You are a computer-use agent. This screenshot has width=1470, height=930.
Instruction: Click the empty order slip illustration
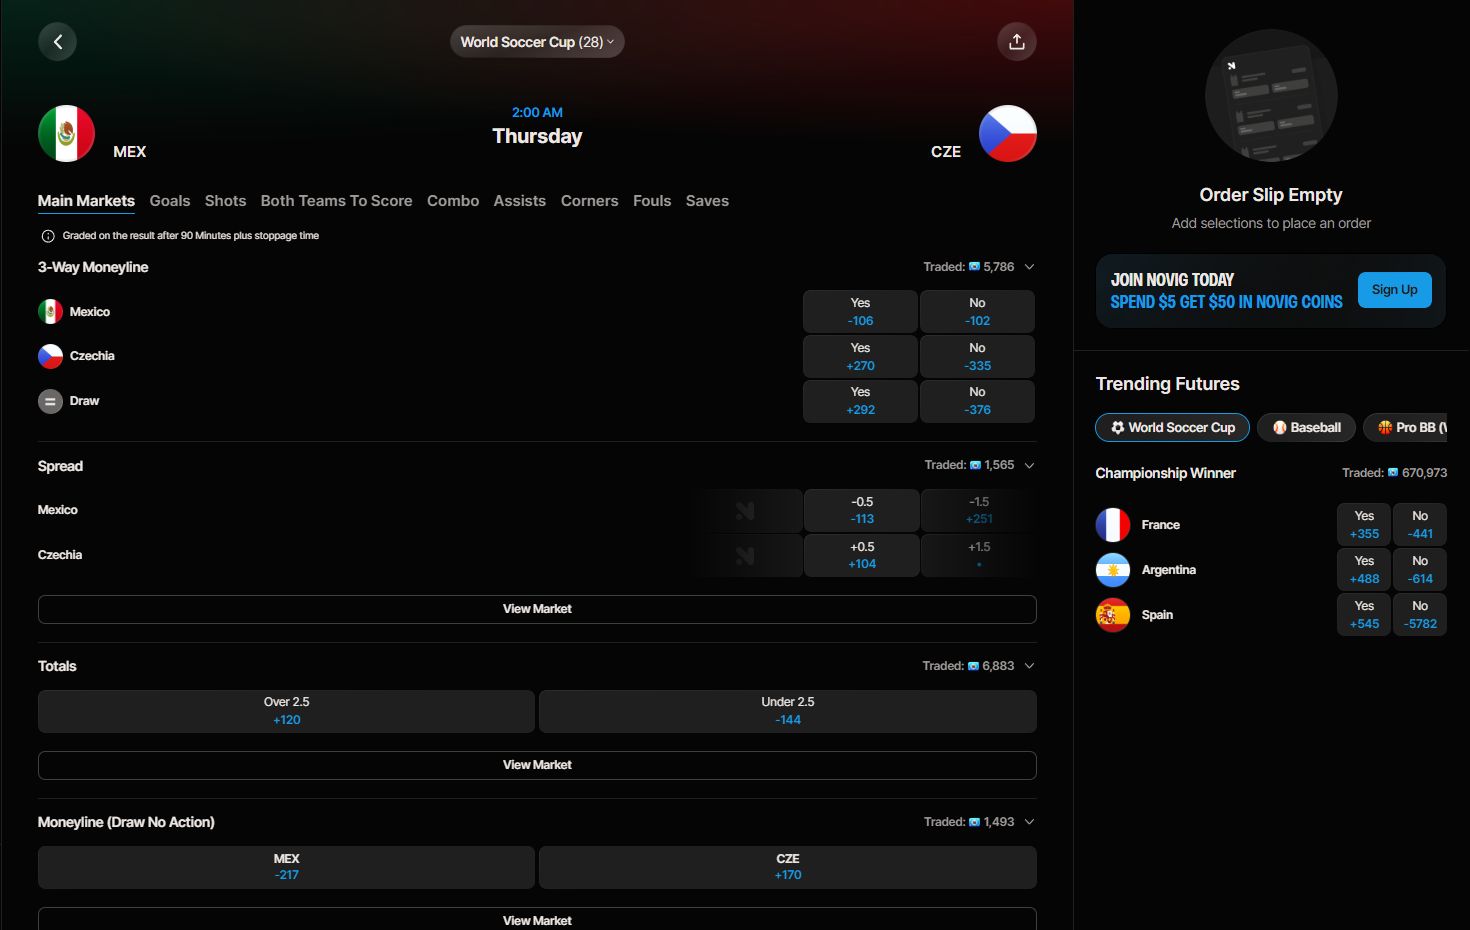[1271, 96]
